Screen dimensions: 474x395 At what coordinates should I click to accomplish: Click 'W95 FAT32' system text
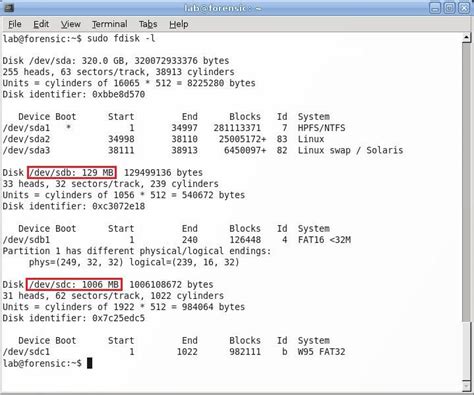point(321,352)
